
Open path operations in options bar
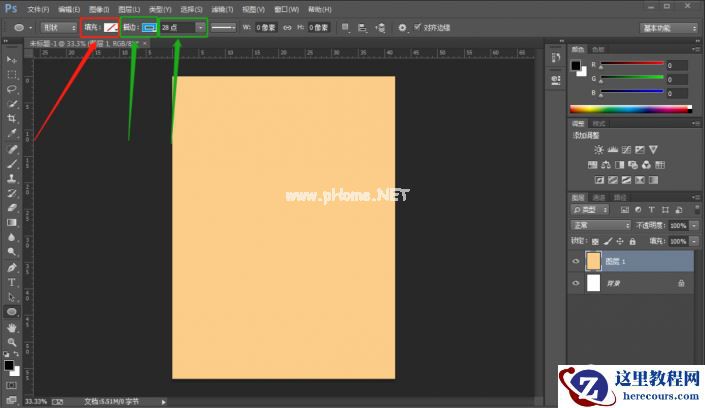[x=345, y=28]
